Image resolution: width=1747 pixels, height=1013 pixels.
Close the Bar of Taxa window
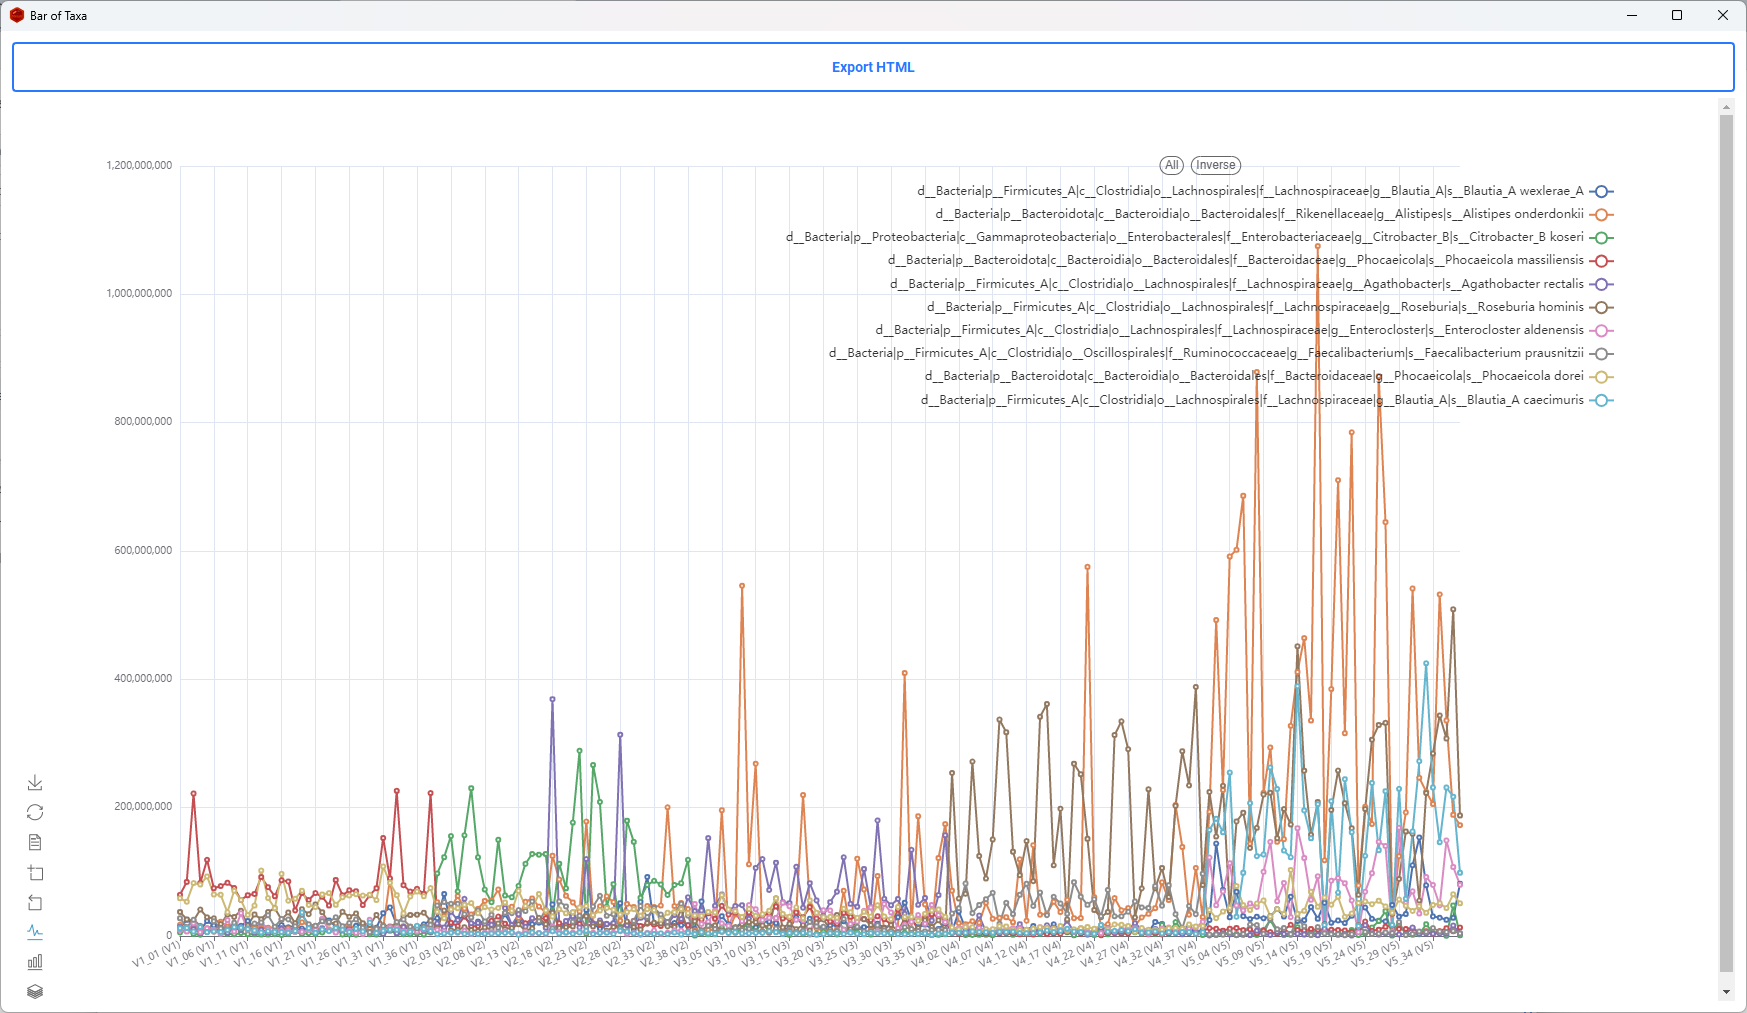pos(1723,15)
